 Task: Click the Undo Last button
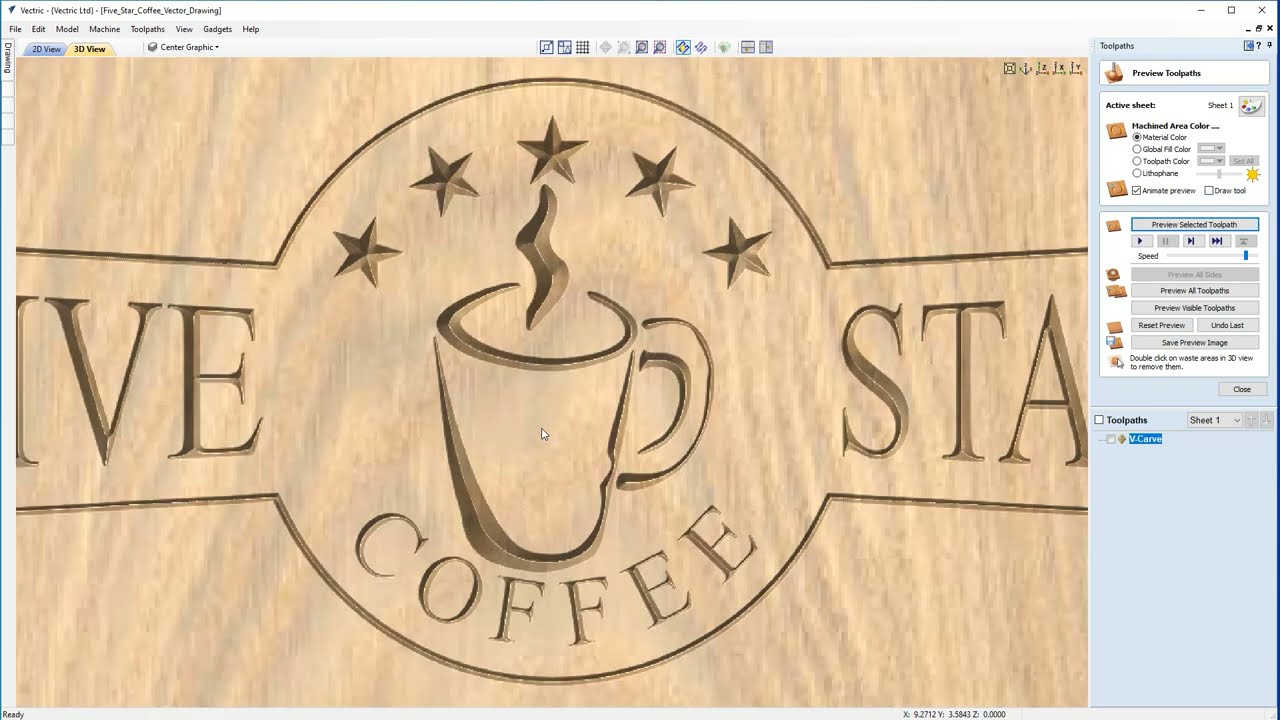point(1227,325)
